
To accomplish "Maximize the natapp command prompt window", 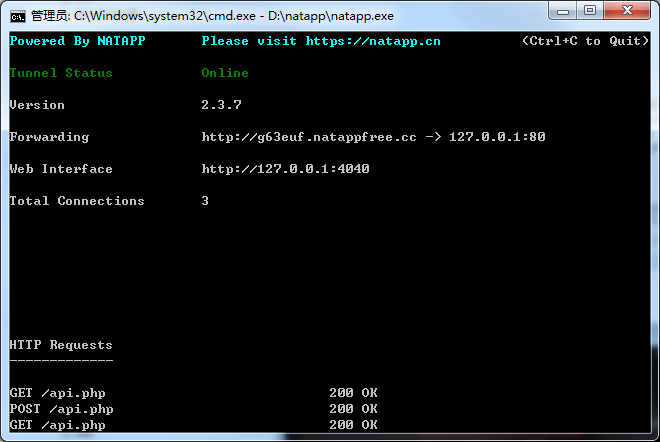I will (x=590, y=11).
